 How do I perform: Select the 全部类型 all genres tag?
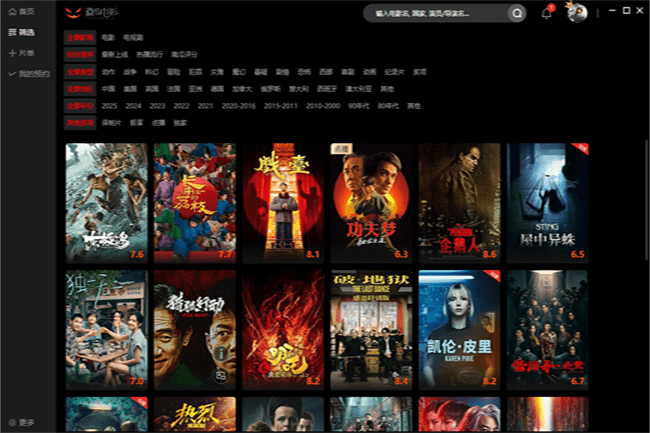point(80,72)
